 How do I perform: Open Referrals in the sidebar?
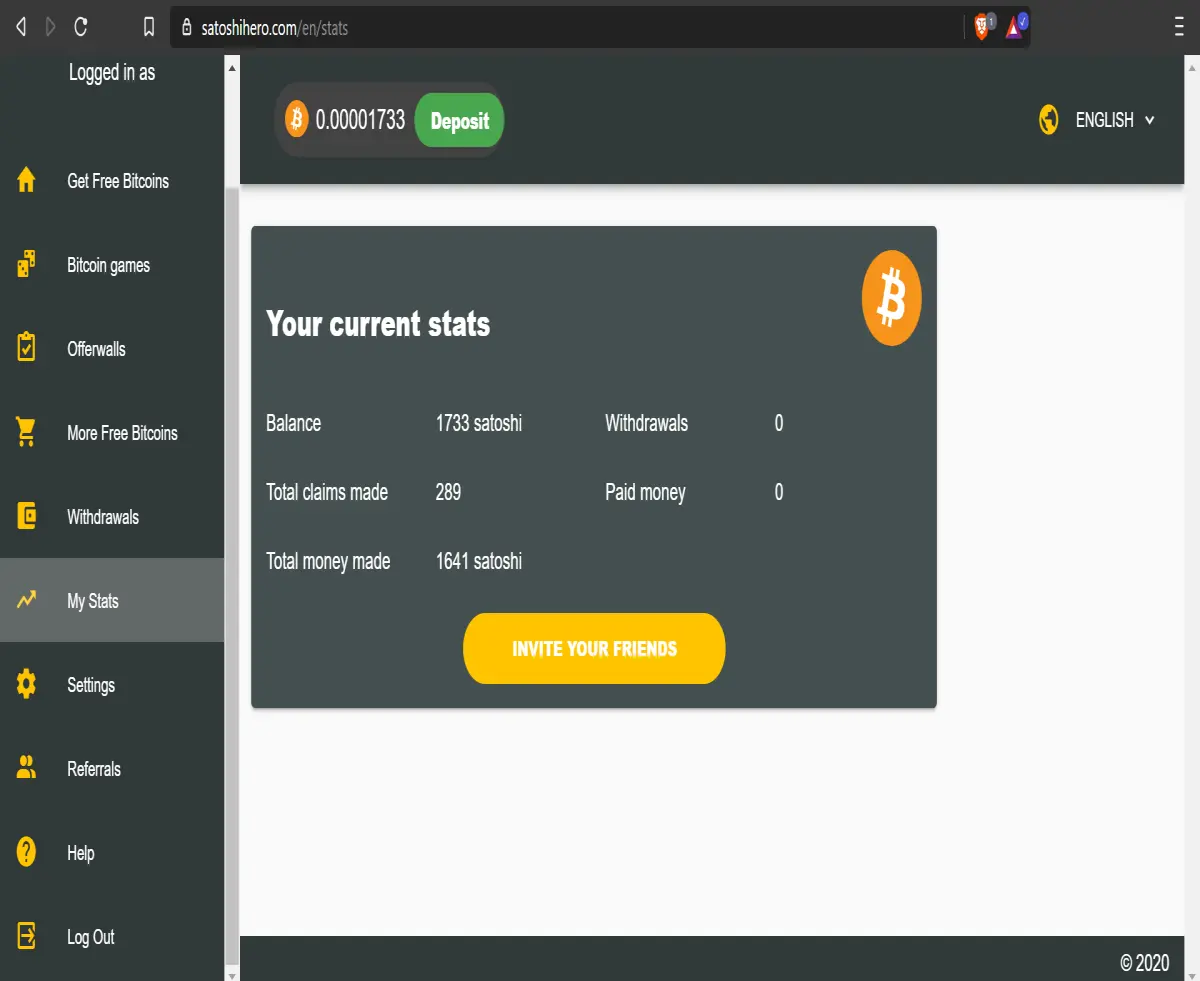coord(112,769)
